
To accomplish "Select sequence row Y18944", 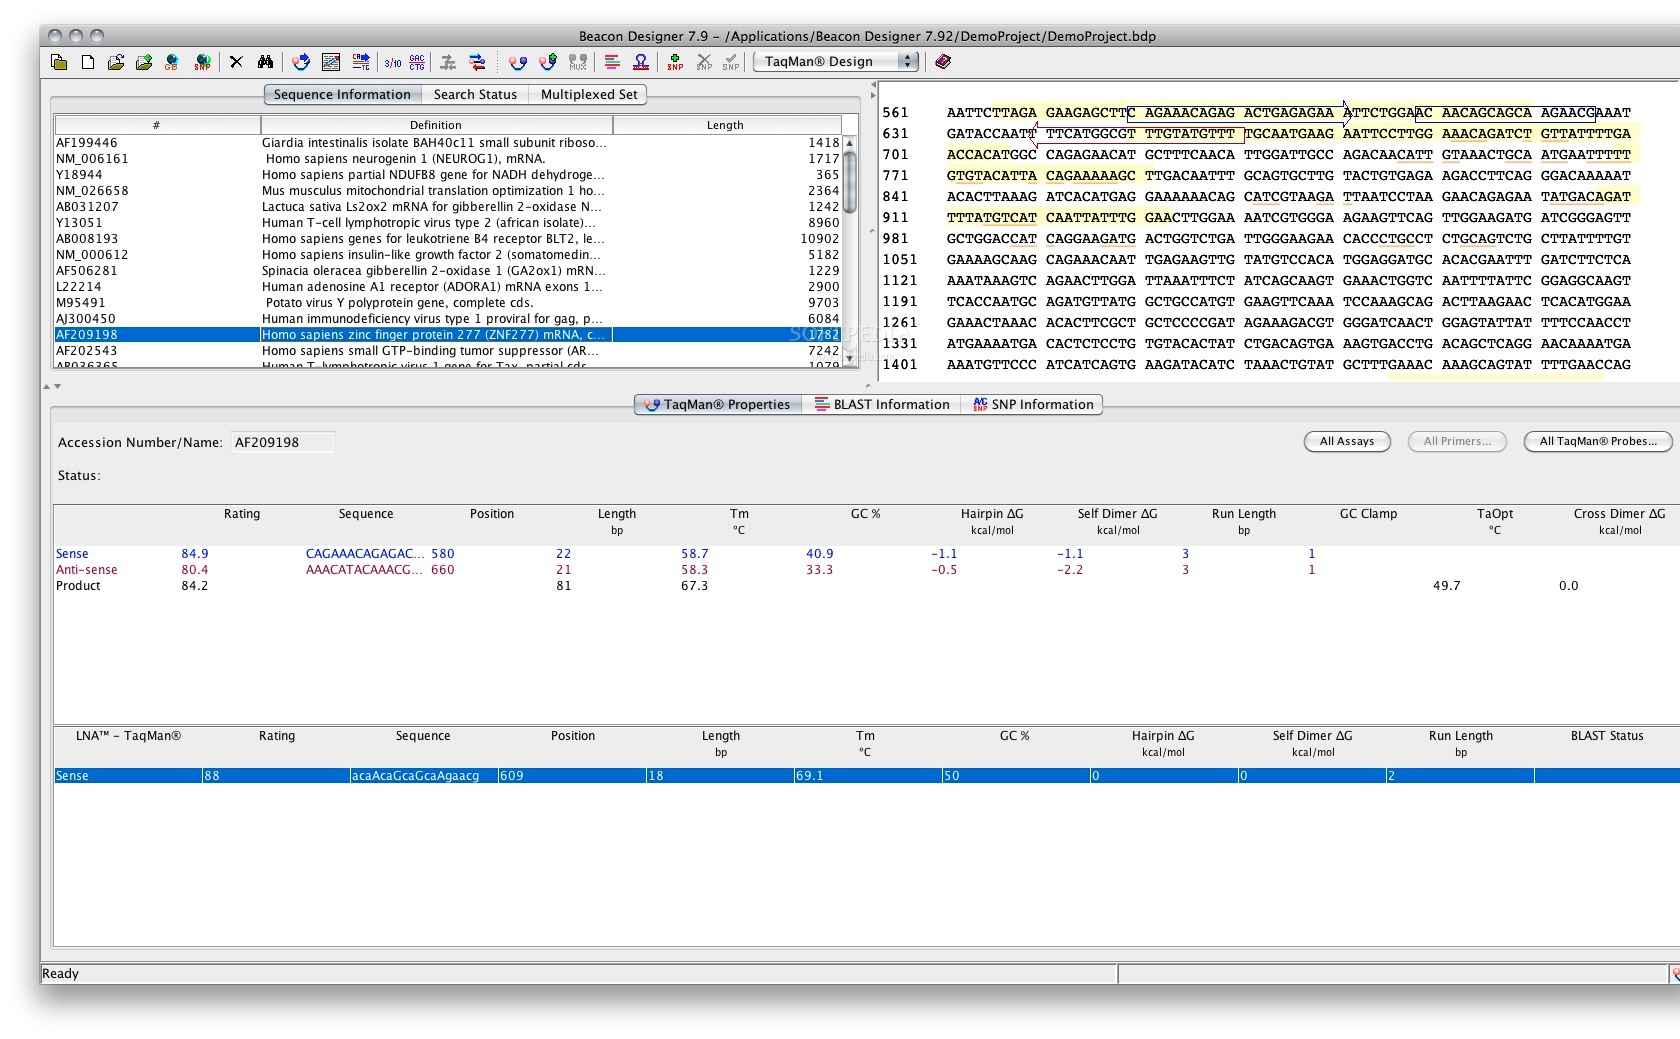I will pos(448,175).
